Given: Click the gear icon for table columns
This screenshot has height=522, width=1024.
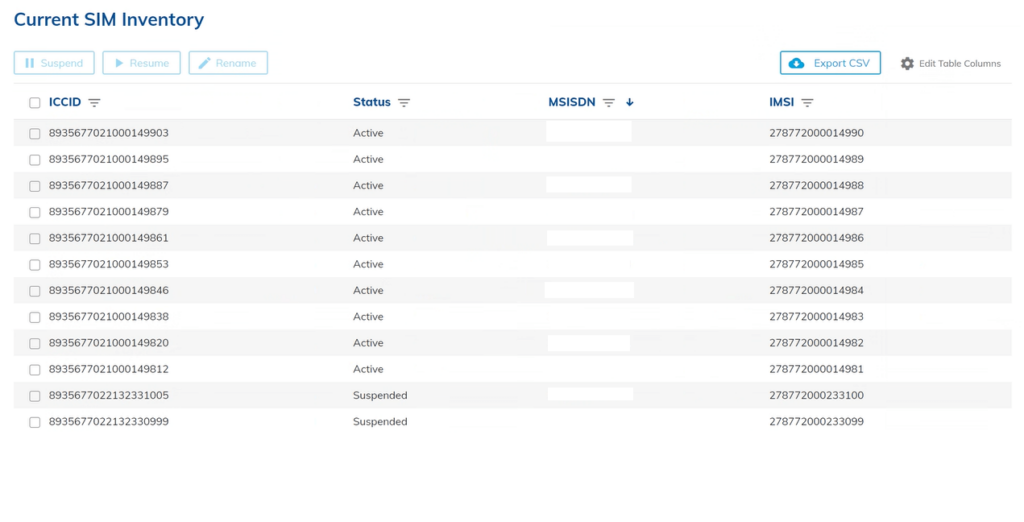Looking at the screenshot, I should click(x=907, y=64).
